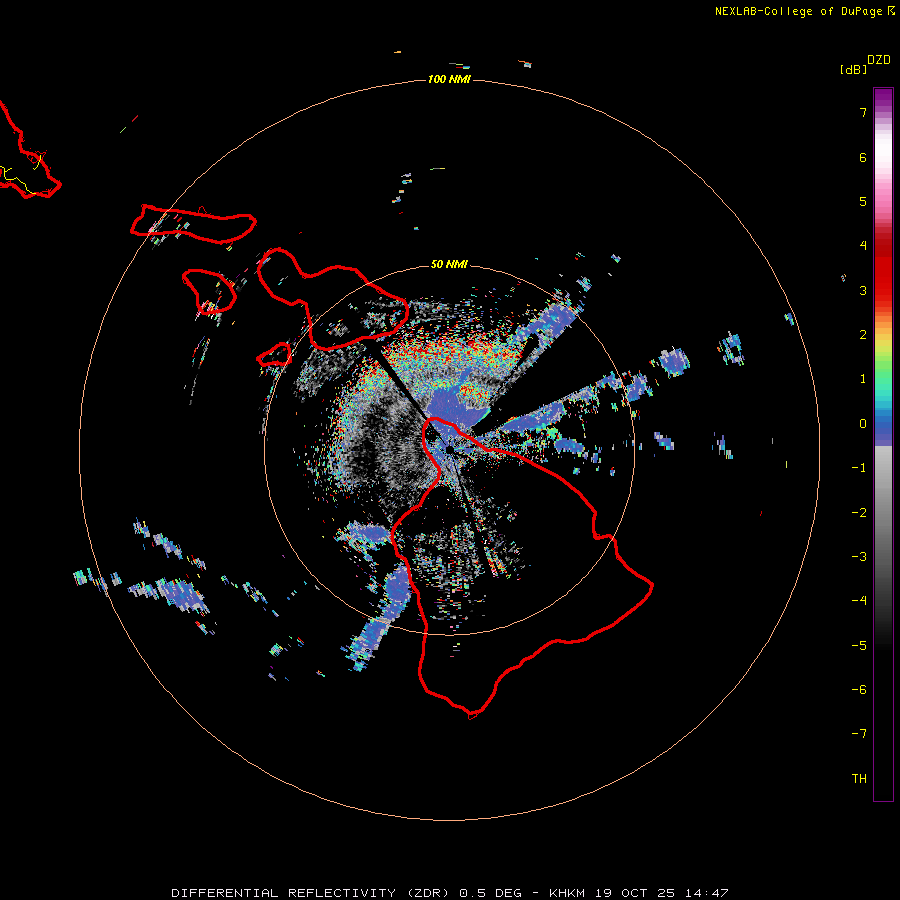This screenshot has width=900, height=900.
Task: Click the [dB] units label
Action: [x=854, y=69]
